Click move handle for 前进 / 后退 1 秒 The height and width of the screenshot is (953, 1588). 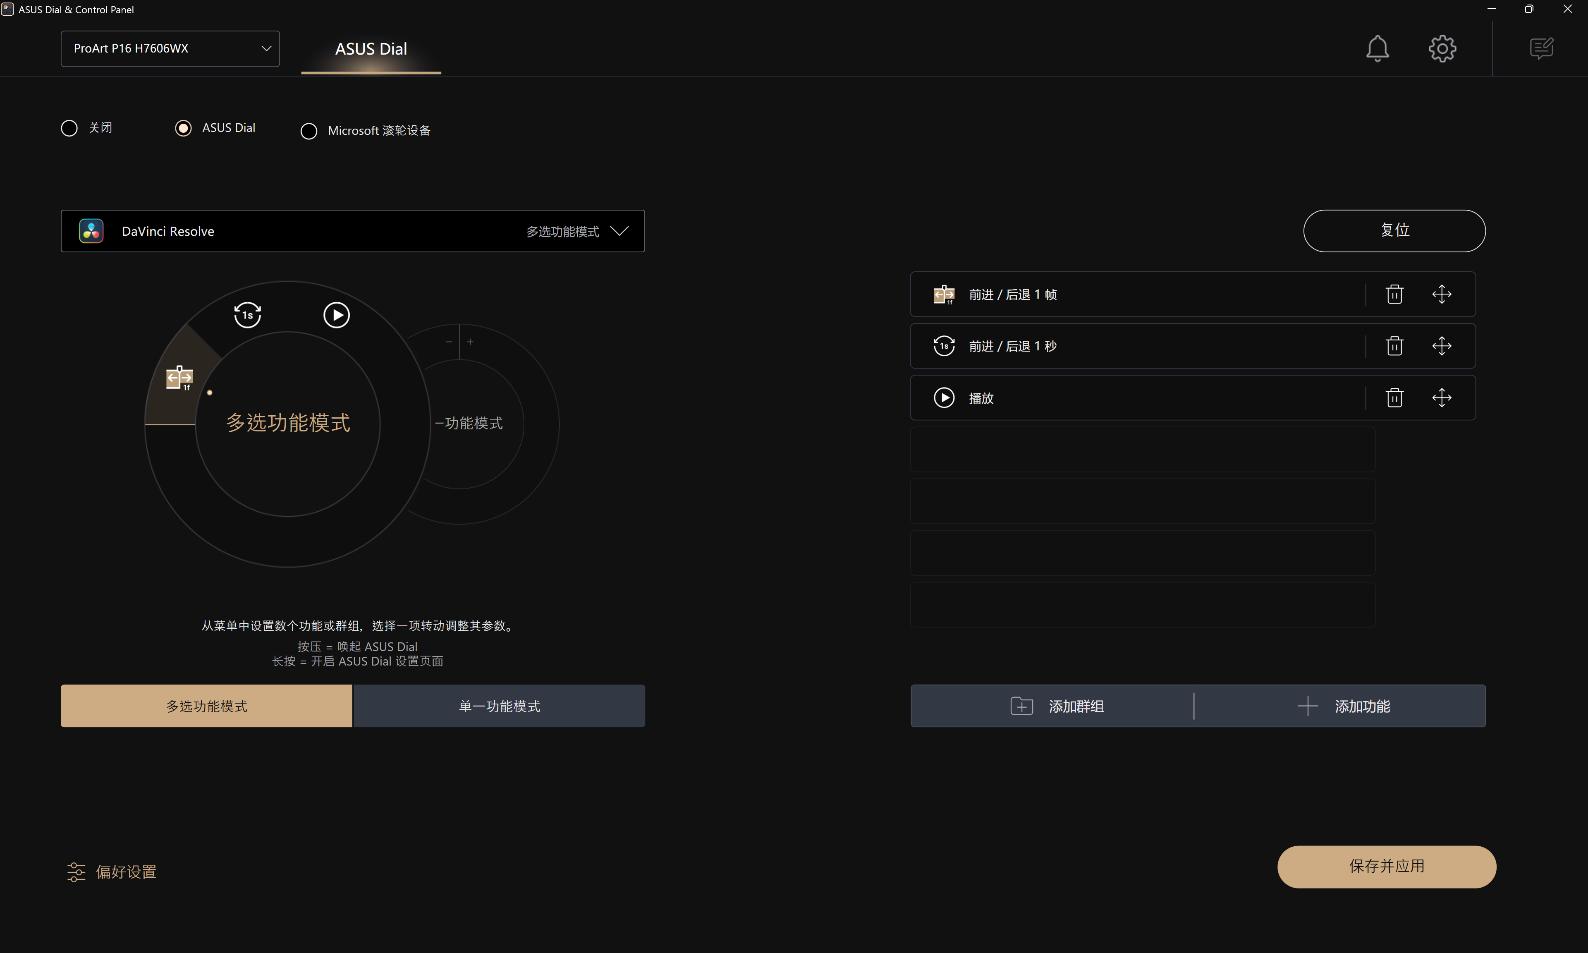(1441, 346)
